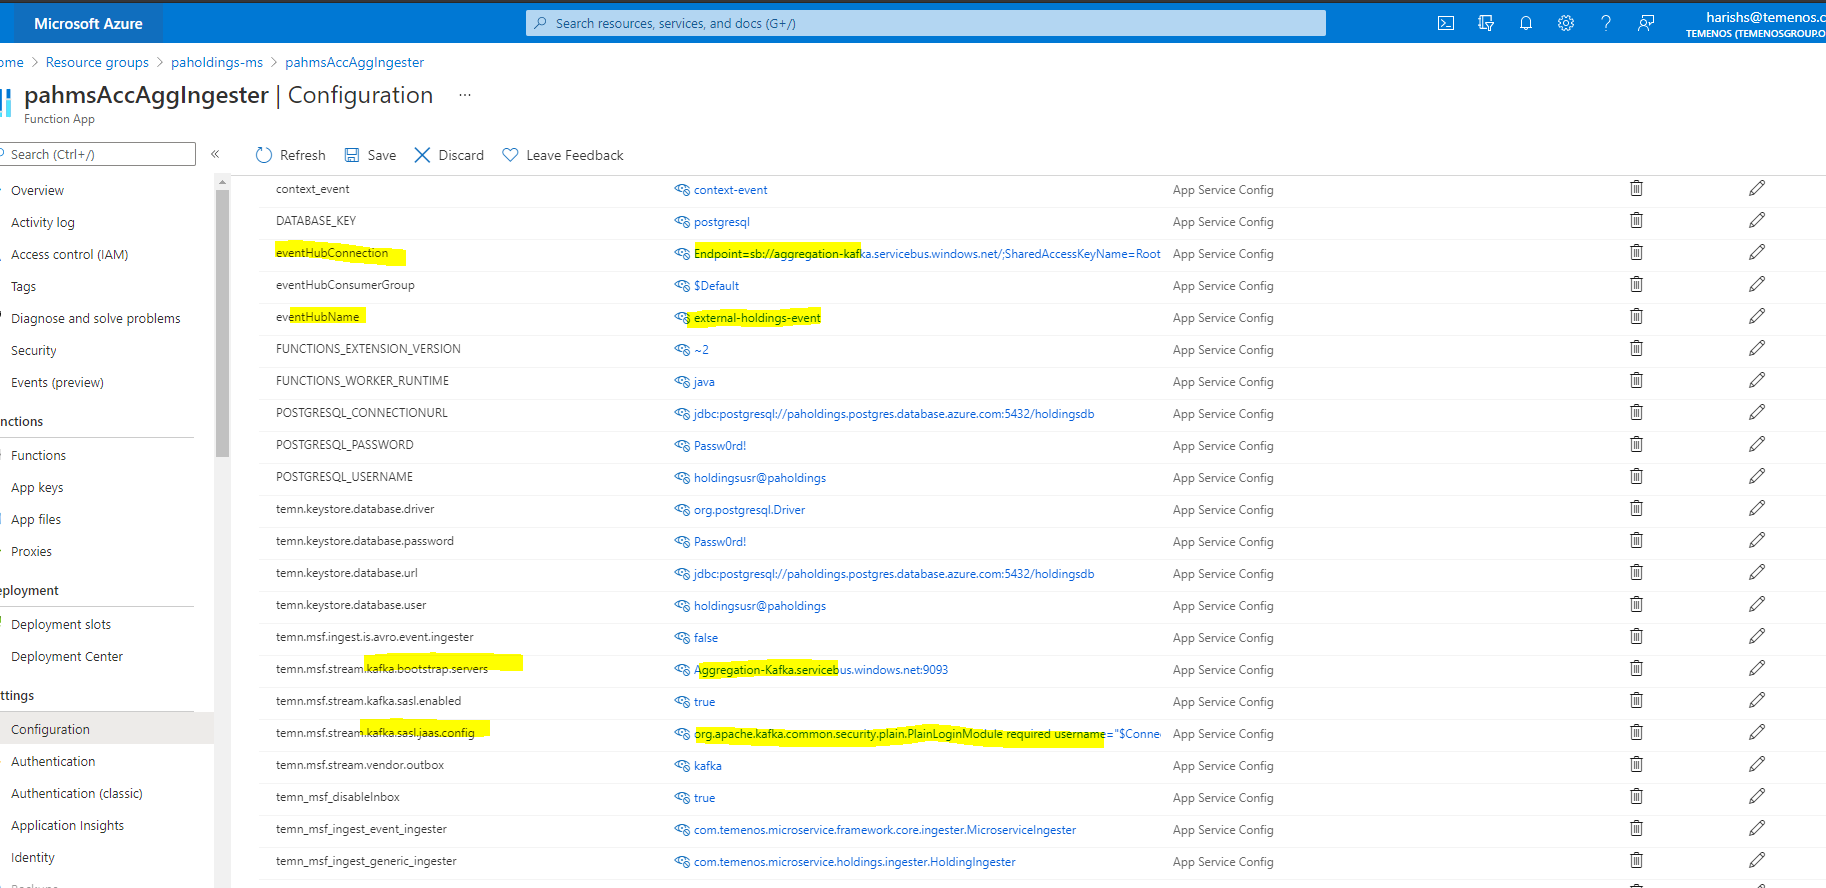Viewport: 1826px width, 888px height.
Task: Edit the eventHubConnection setting
Action: point(1756,253)
